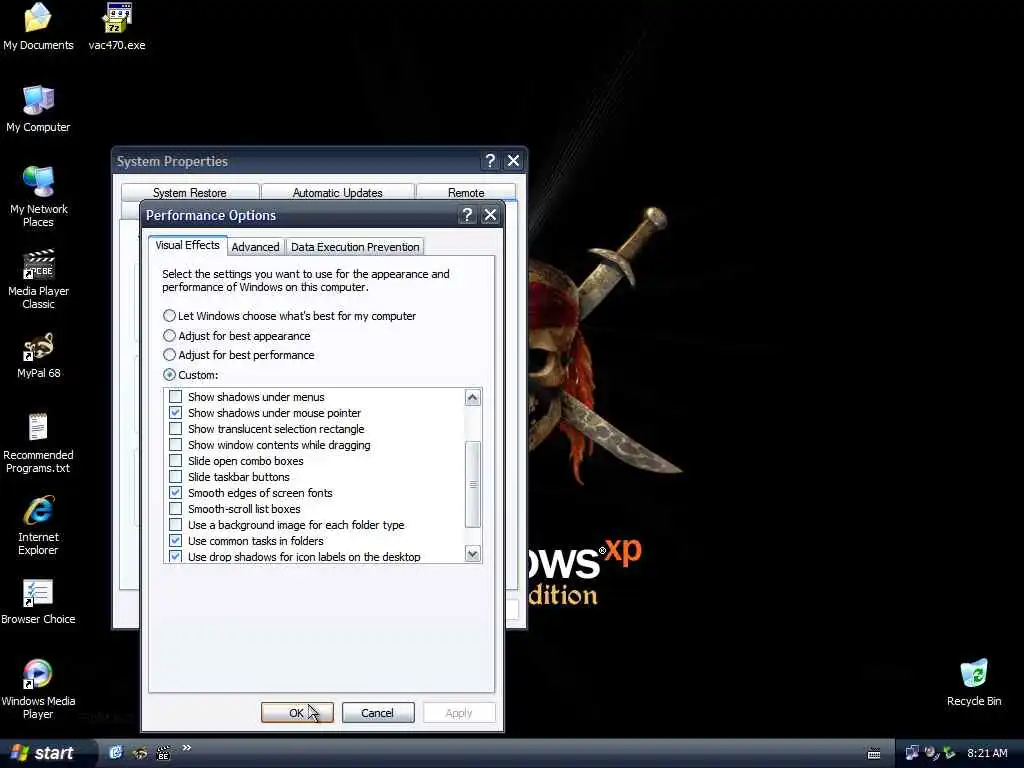Click Internet Explorer quick launch icon
Image resolution: width=1024 pixels, height=768 pixels.
click(116, 752)
